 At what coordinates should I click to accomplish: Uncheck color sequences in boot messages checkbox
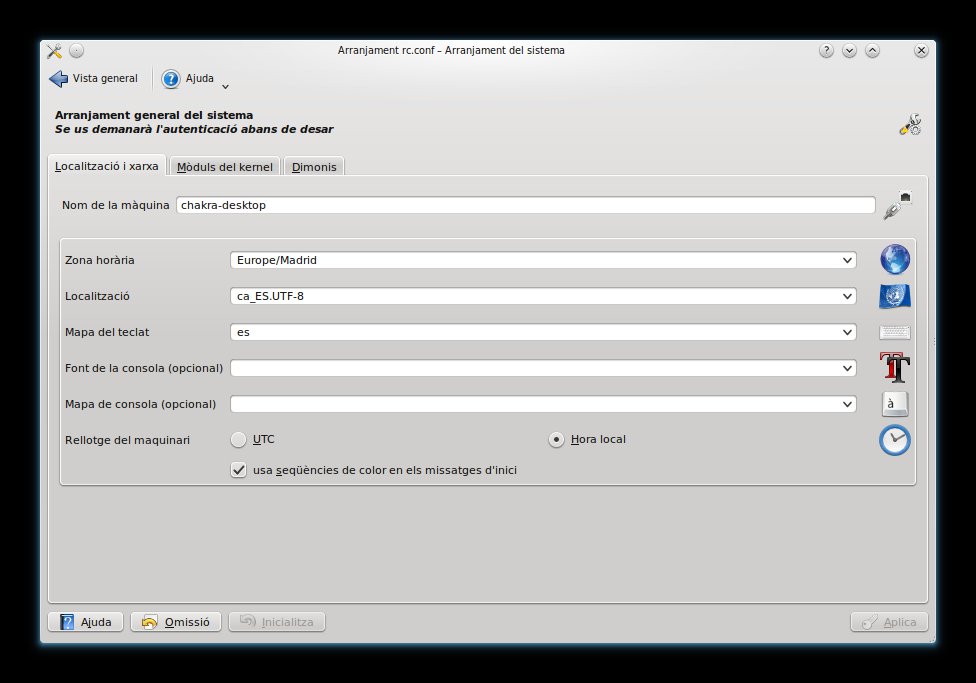pyautogui.click(x=238, y=470)
